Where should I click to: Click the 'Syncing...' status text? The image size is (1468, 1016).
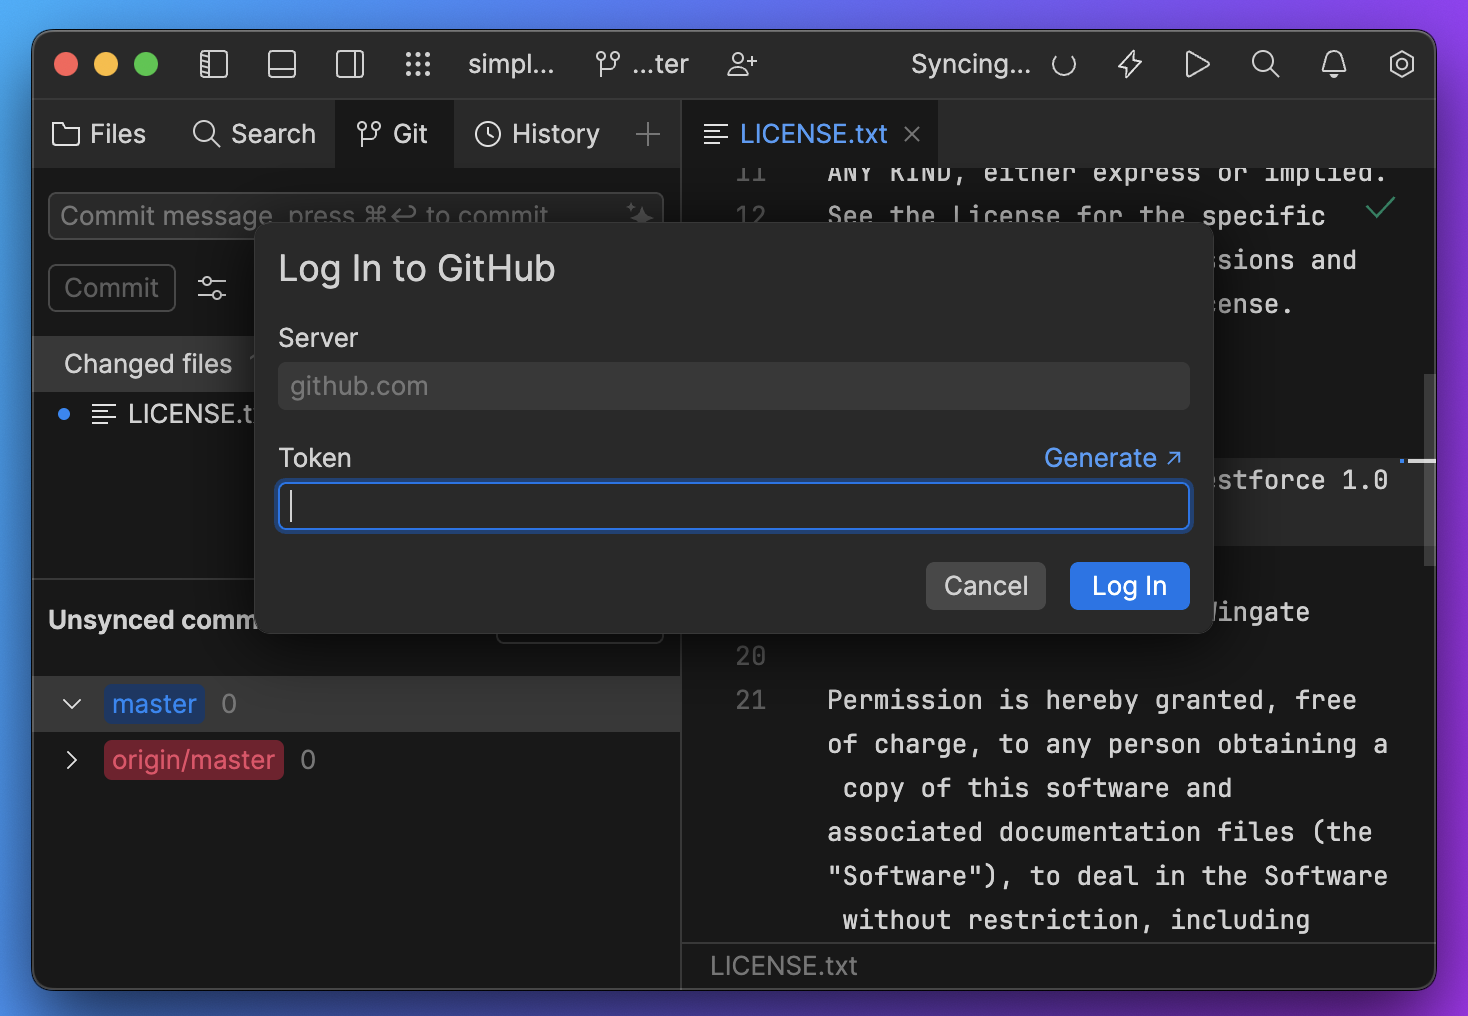(x=970, y=64)
